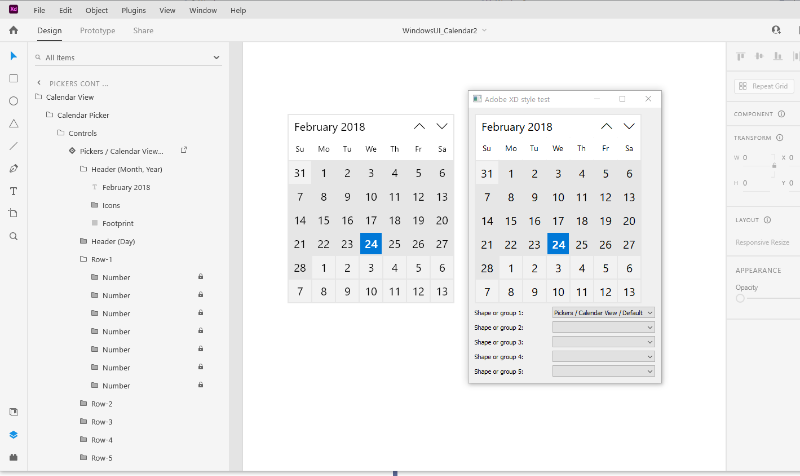Click the align middle vertical icon

(759, 56)
